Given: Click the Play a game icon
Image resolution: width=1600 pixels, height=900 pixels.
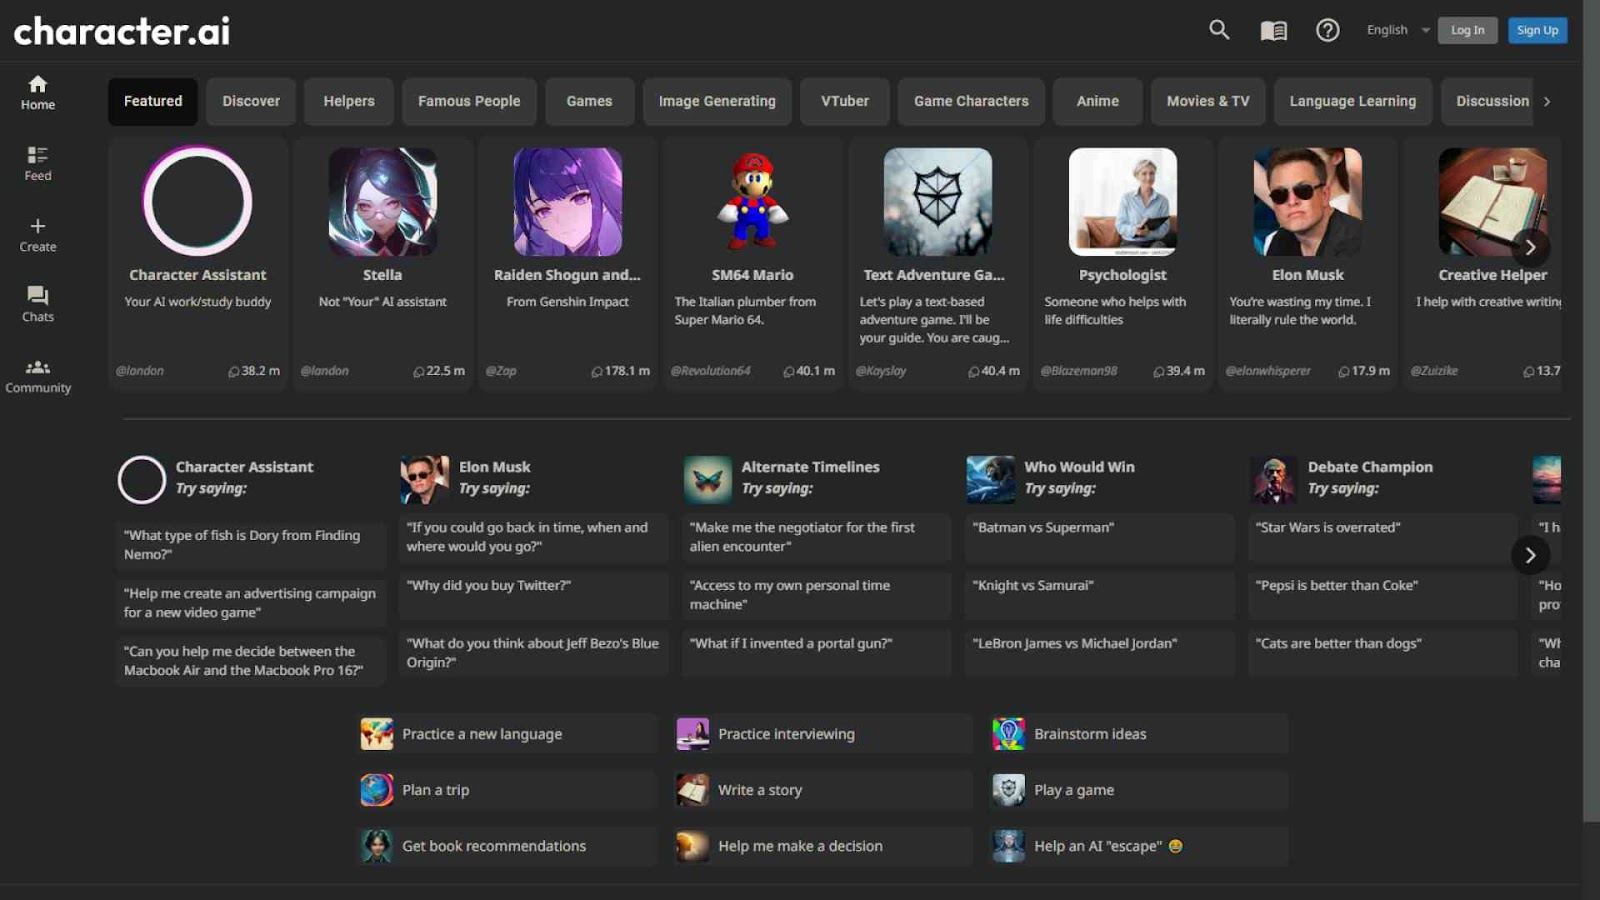Looking at the screenshot, I should tap(1008, 790).
